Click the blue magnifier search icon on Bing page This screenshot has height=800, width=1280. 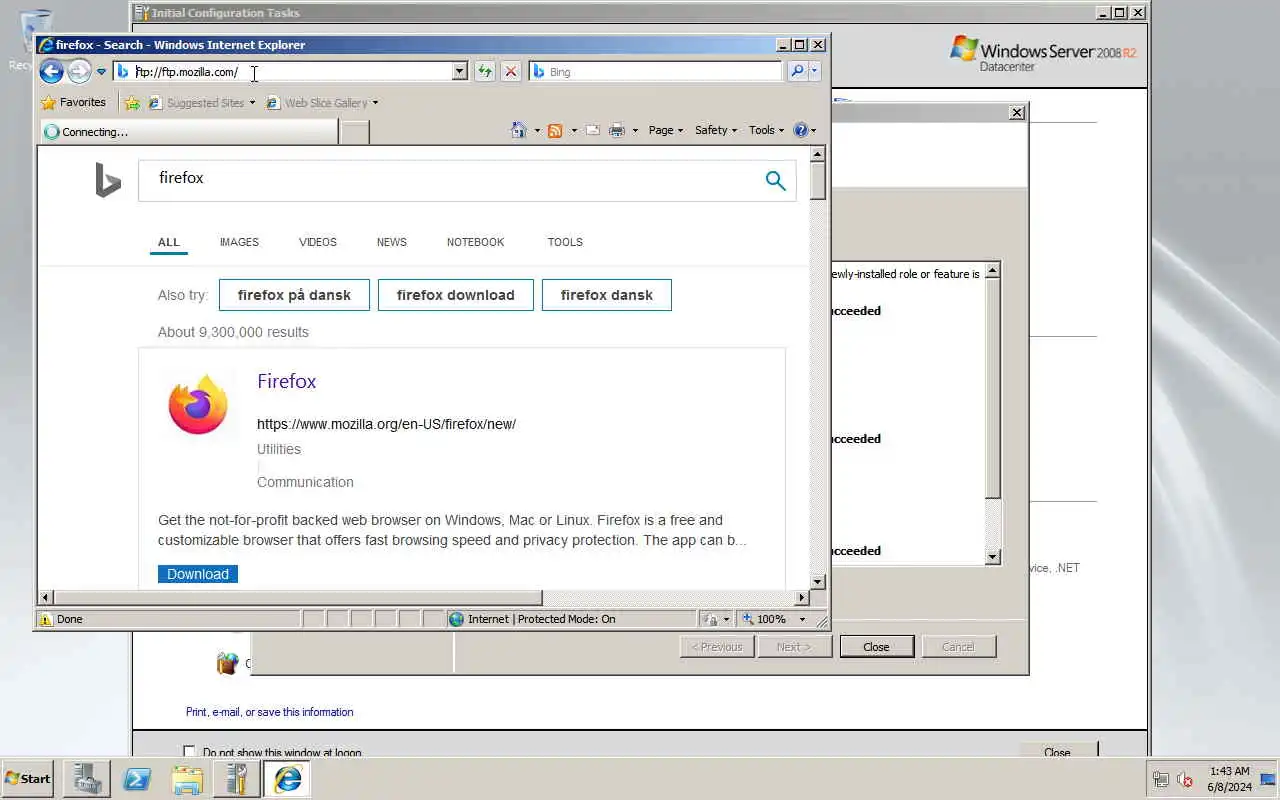[x=775, y=180]
